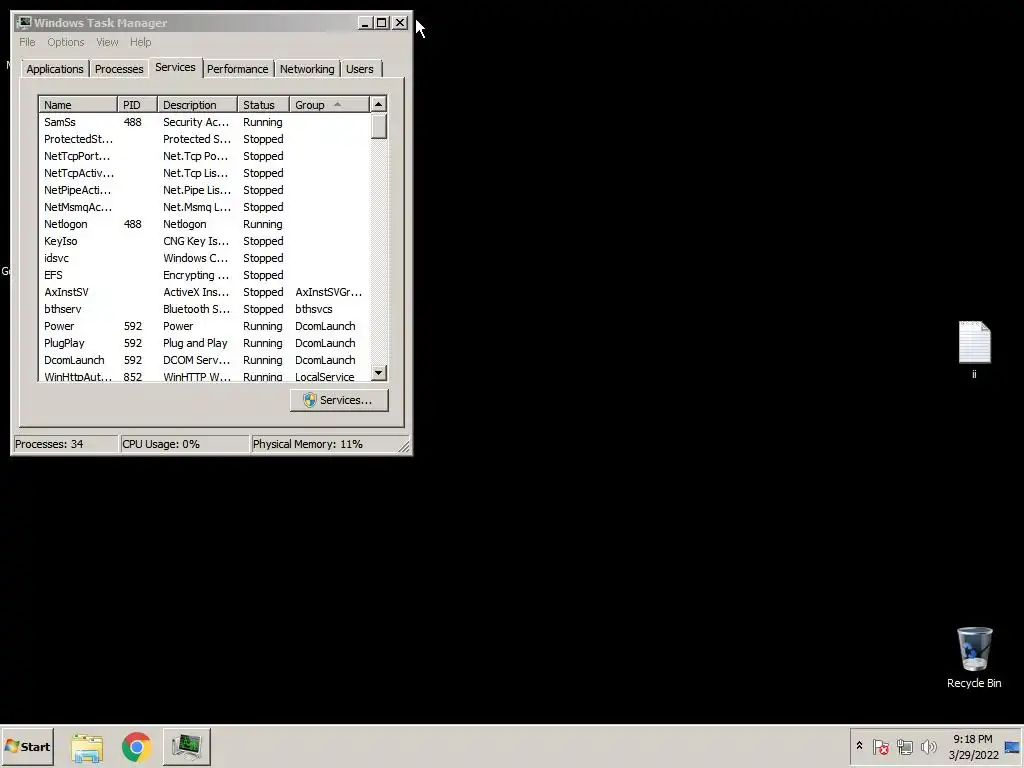Screen dimensions: 1024x768
Task: Select the NetPipeActi... service row
Action: 204,190
